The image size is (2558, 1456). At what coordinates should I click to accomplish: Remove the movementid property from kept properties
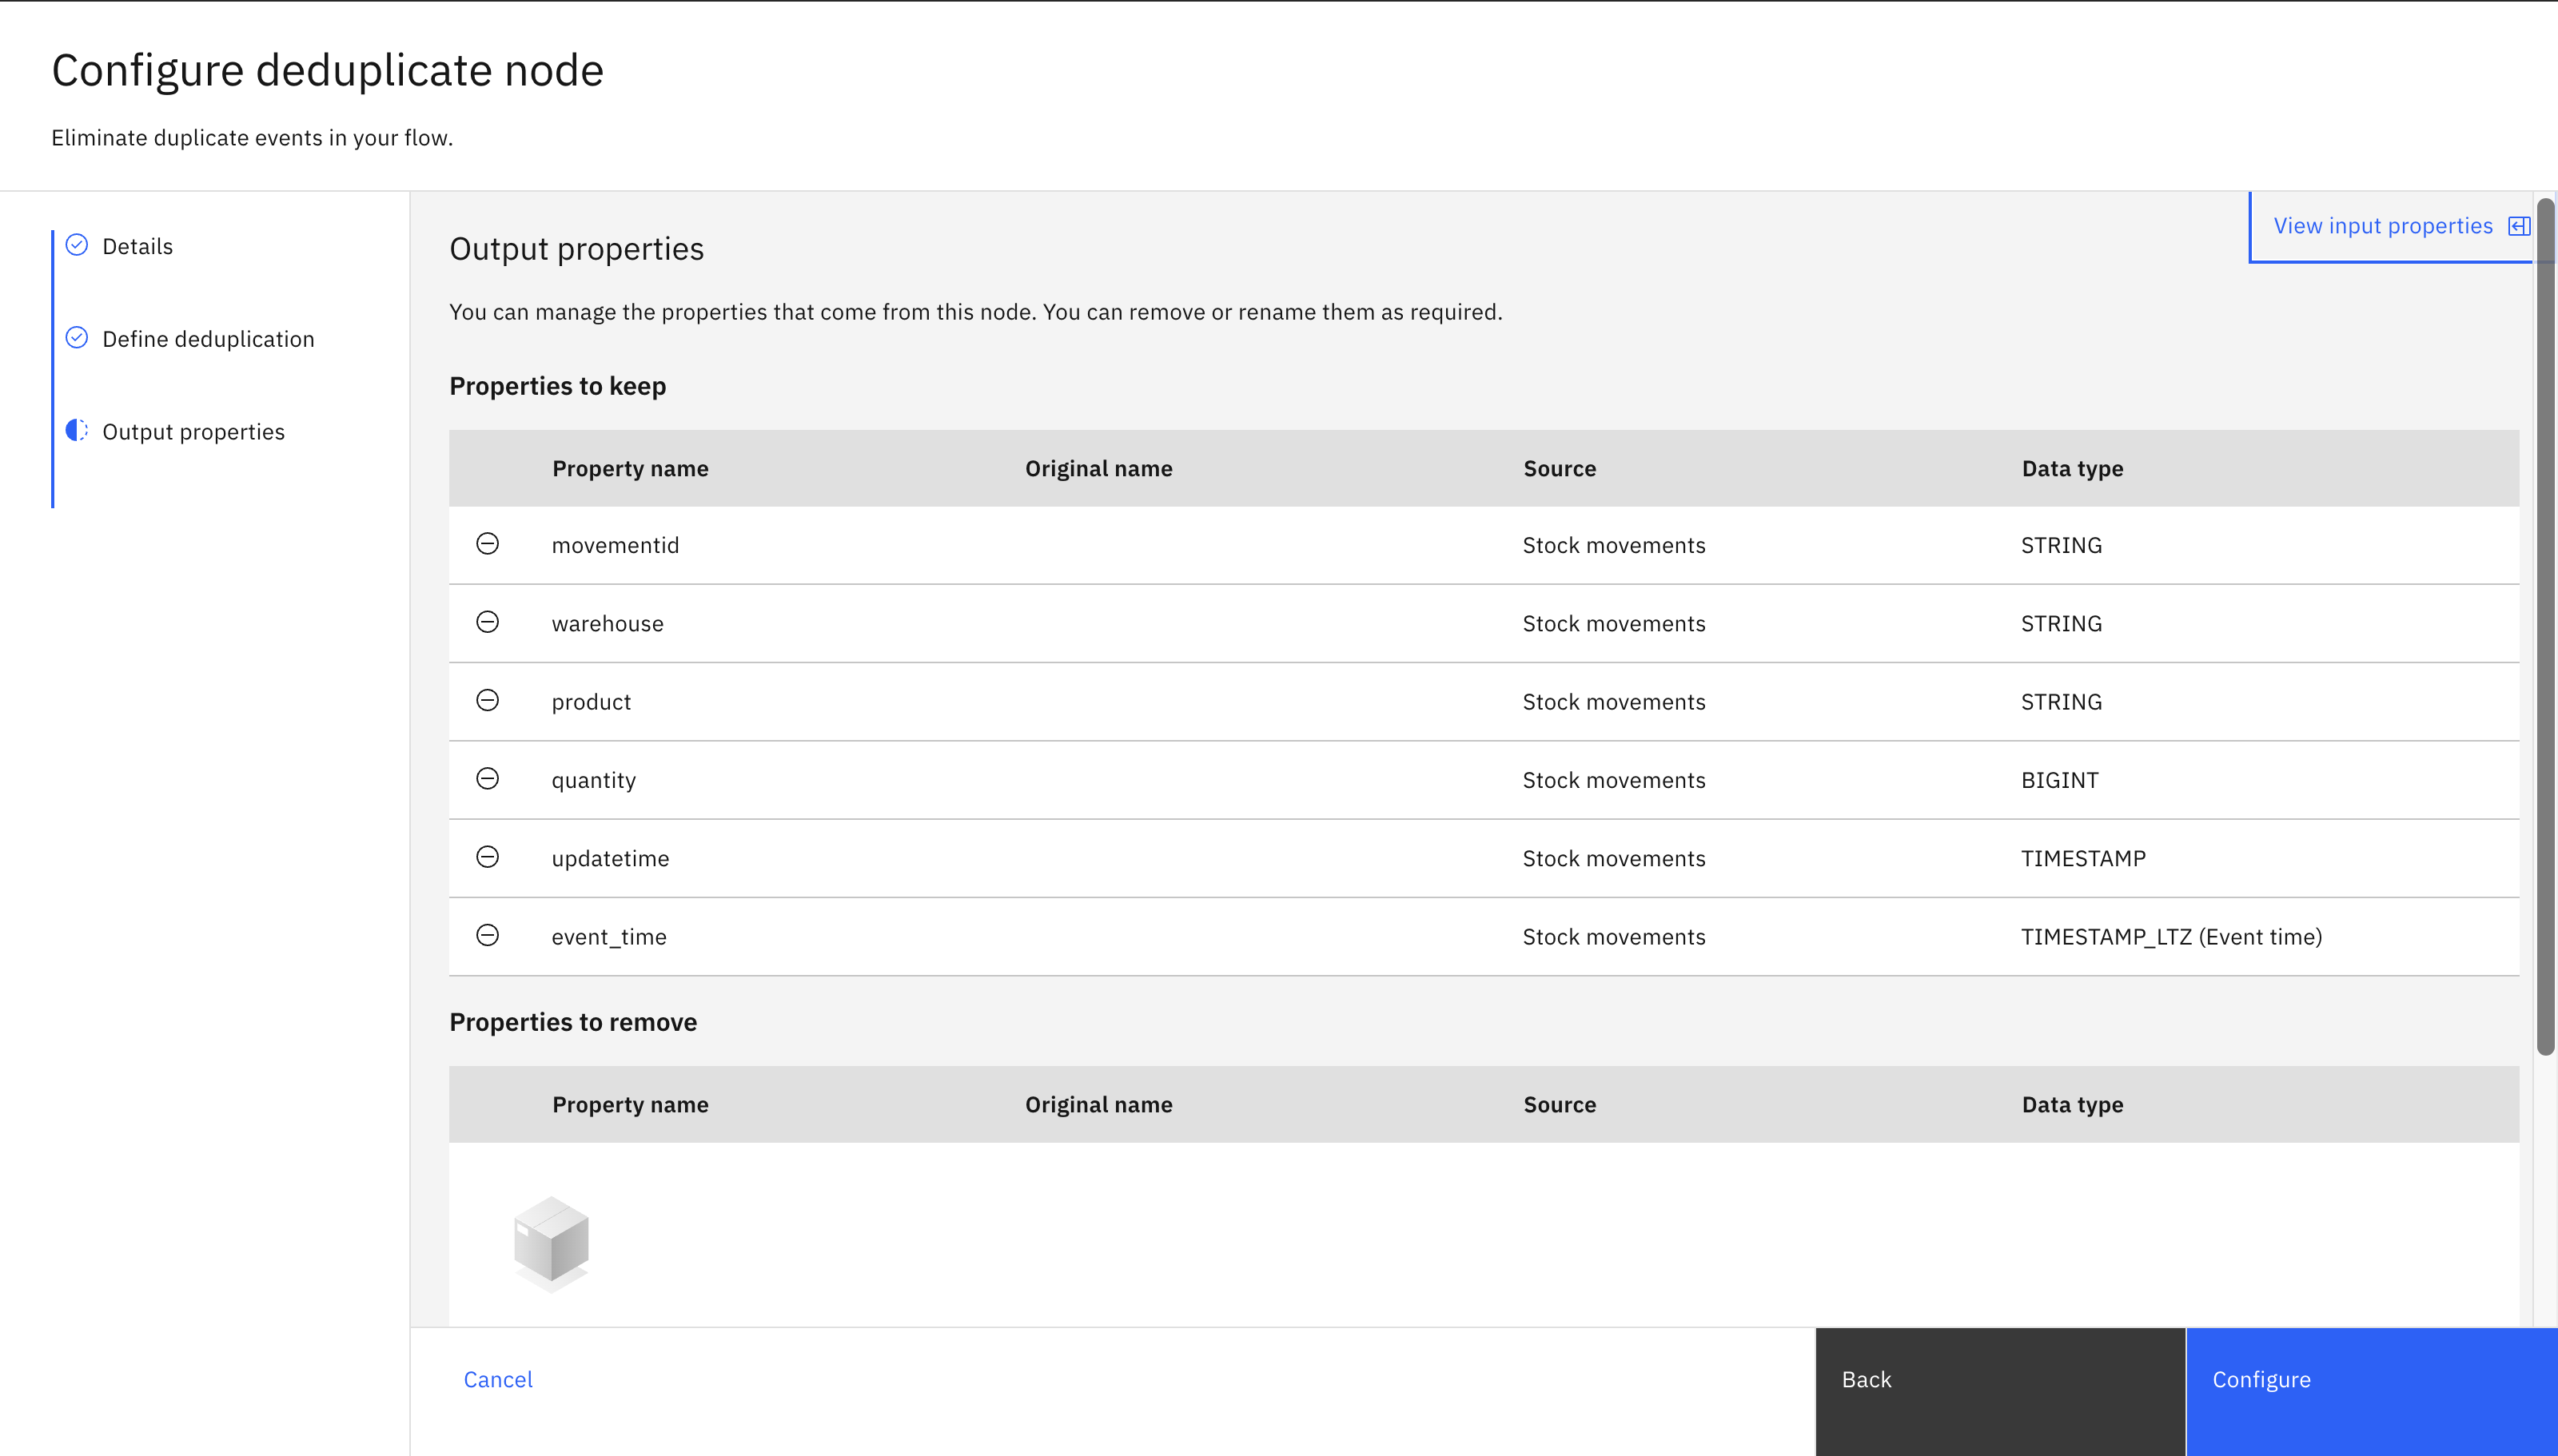click(488, 545)
